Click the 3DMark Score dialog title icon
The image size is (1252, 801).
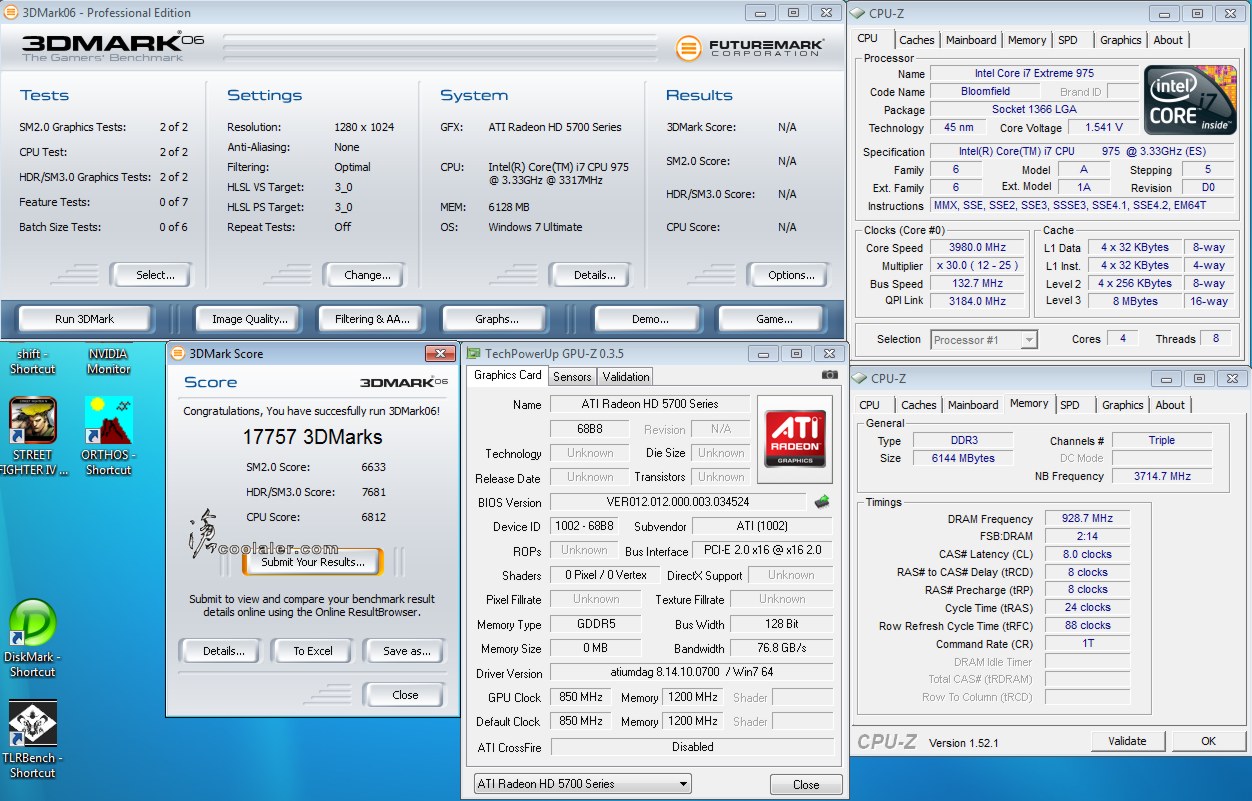tap(178, 353)
